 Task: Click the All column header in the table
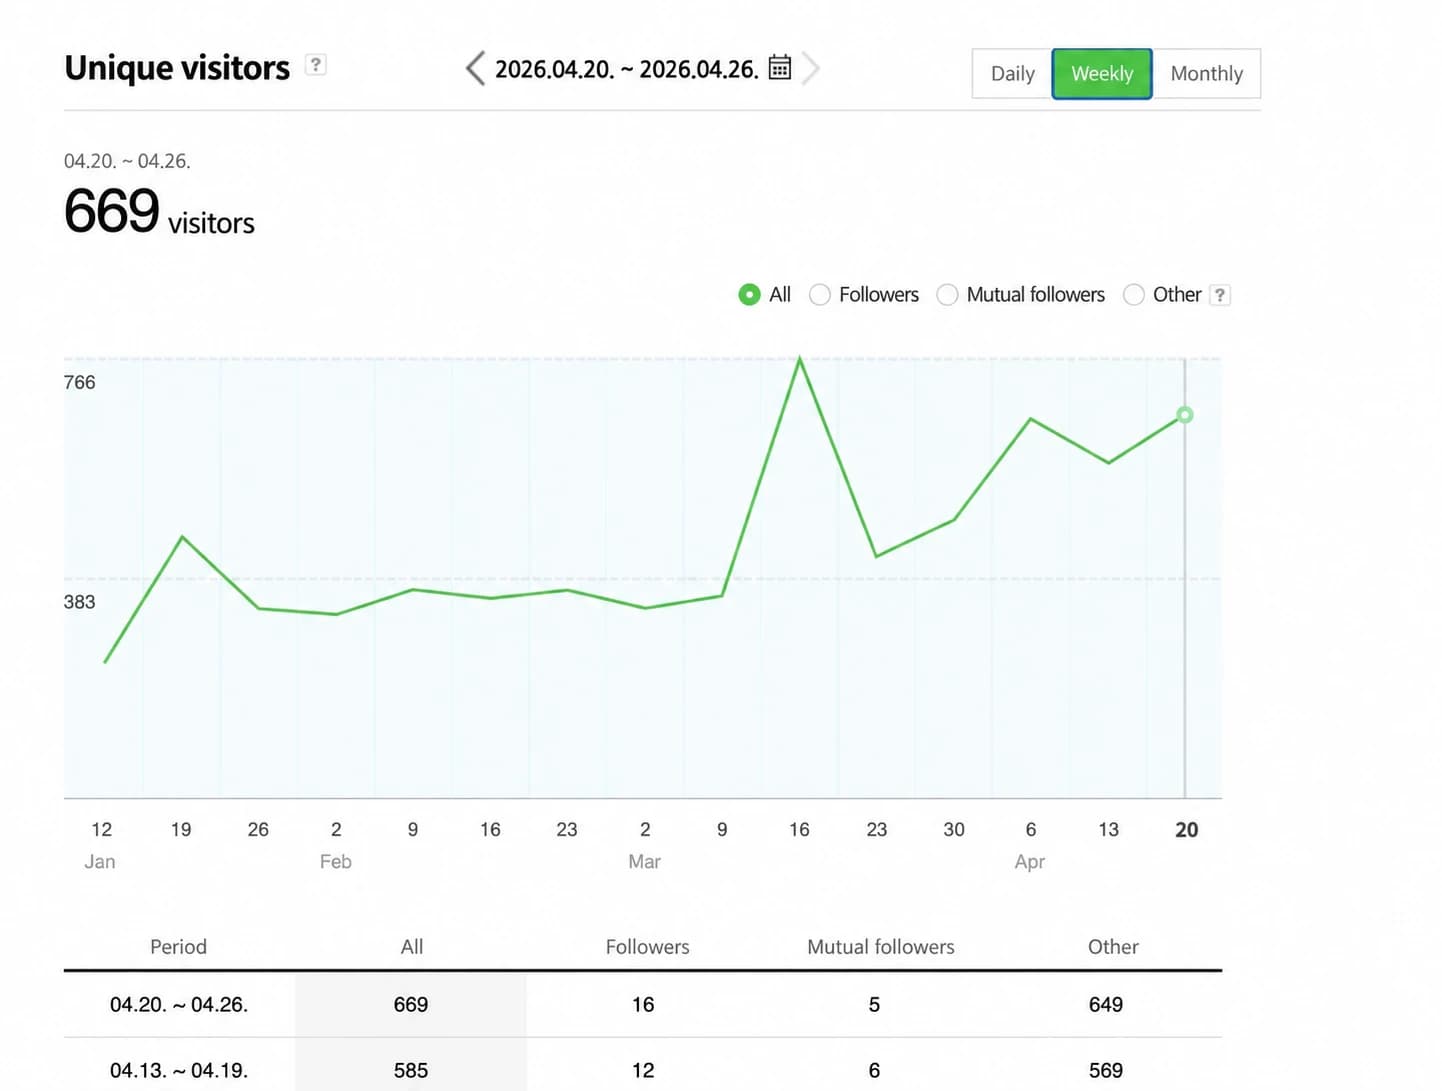(x=412, y=947)
